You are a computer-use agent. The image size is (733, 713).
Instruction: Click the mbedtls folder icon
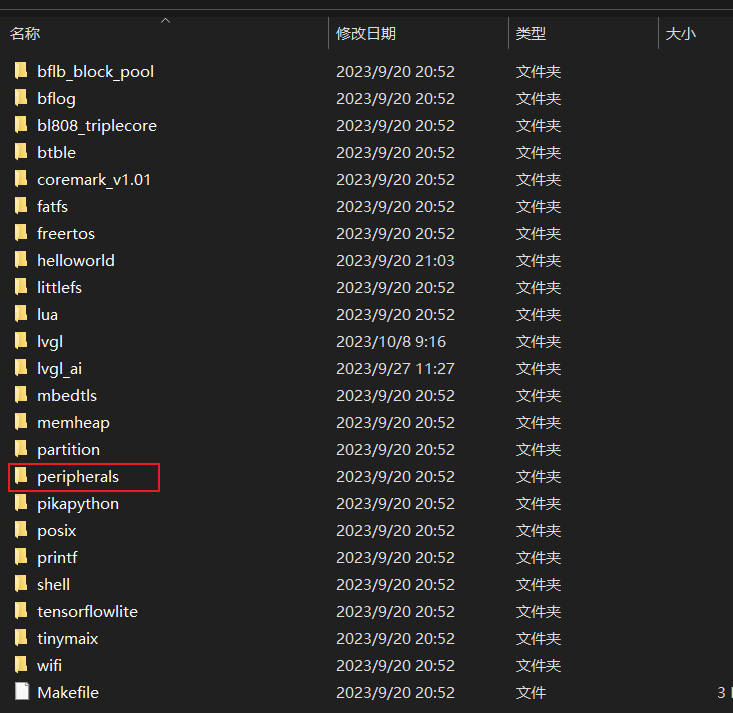pyautogui.click(x=21, y=396)
